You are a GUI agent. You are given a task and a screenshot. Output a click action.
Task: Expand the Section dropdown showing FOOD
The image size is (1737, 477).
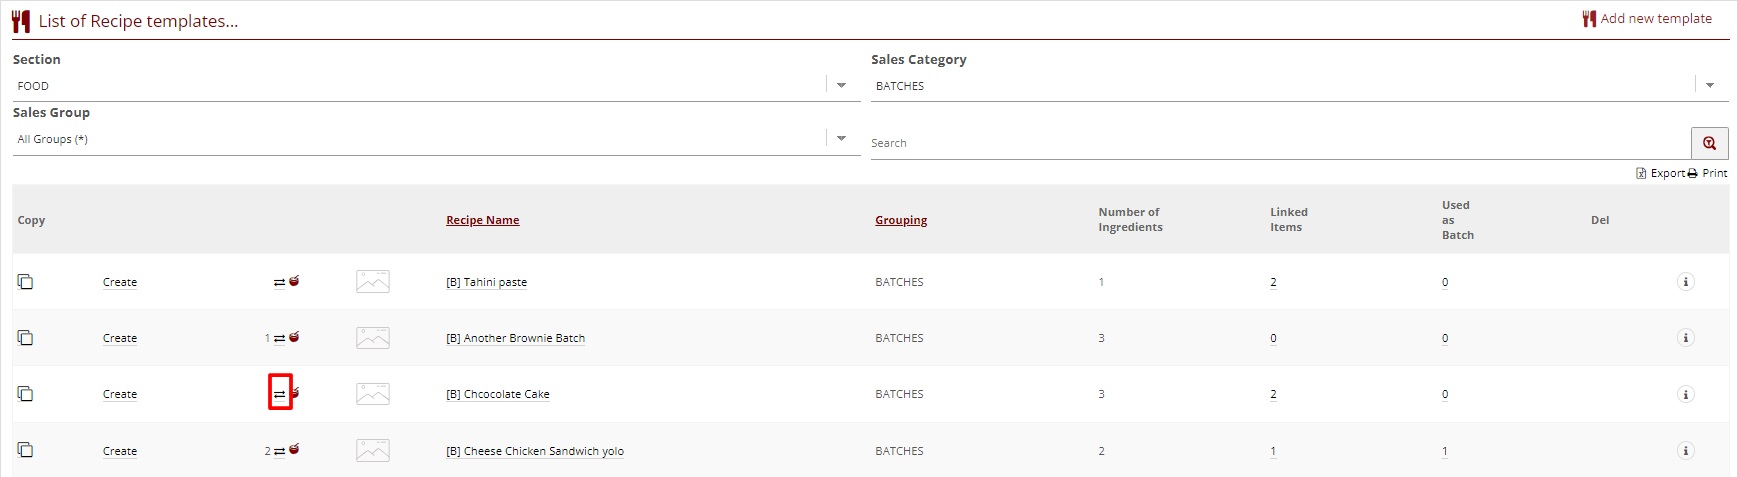point(841,86)
